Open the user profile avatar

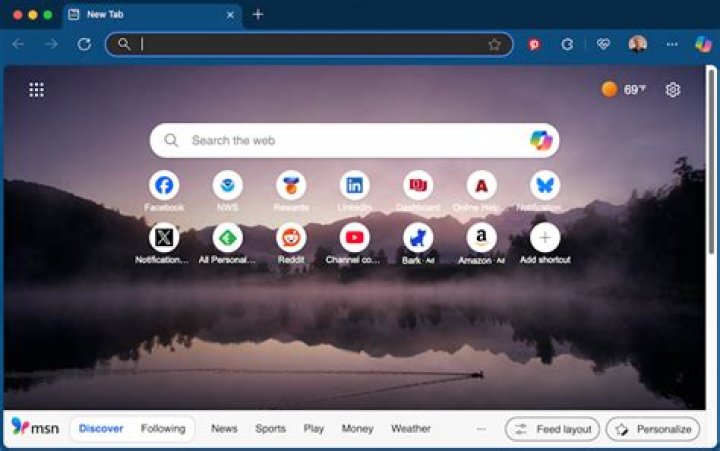[x=637, y=44]
